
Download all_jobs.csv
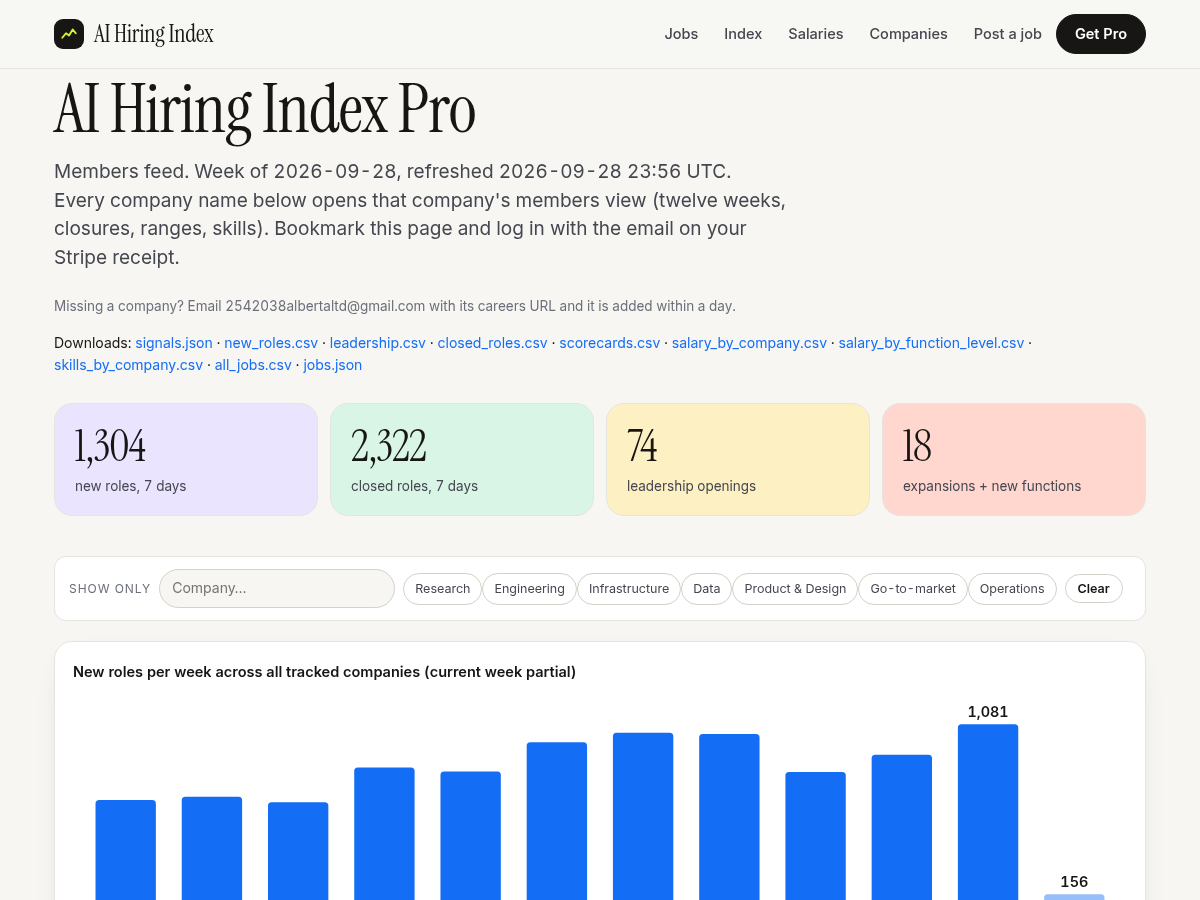point(253,365)
